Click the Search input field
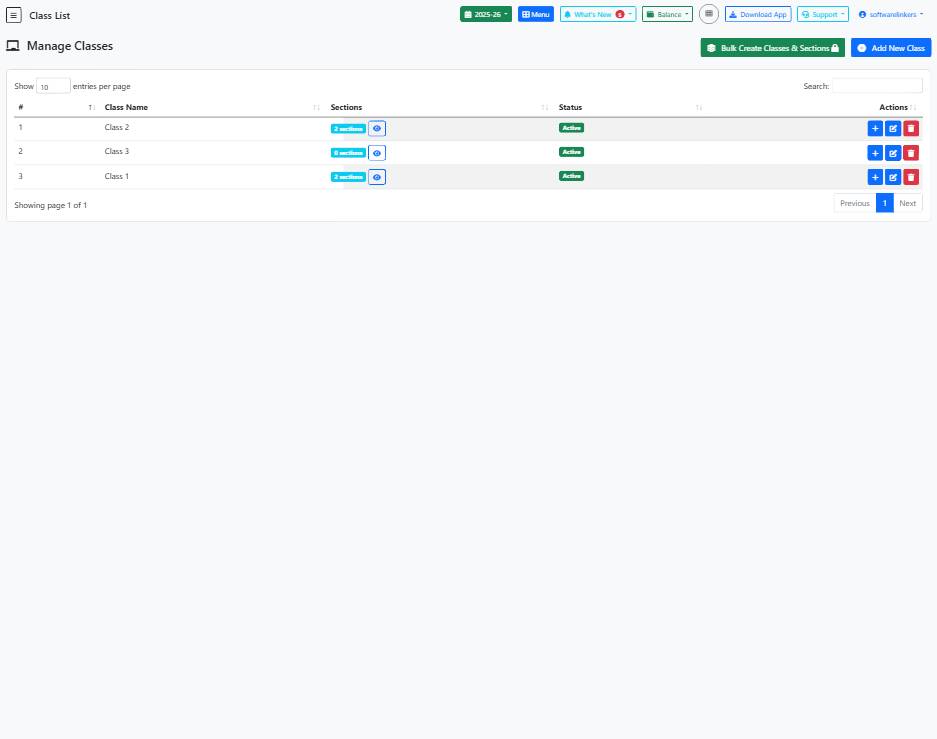 tap(877, 86)
